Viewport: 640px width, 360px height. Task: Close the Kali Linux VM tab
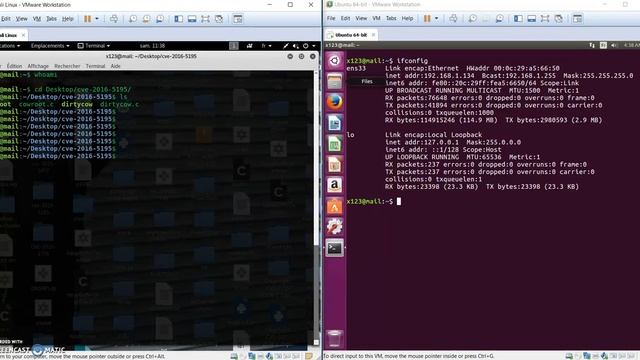pyautogui.click(x=23, y=35)
